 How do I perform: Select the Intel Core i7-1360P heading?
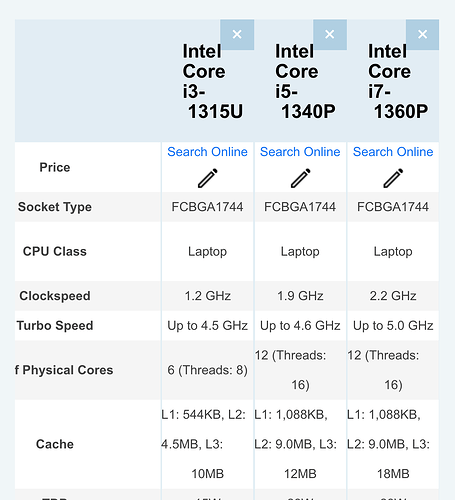tap(398, 81)
